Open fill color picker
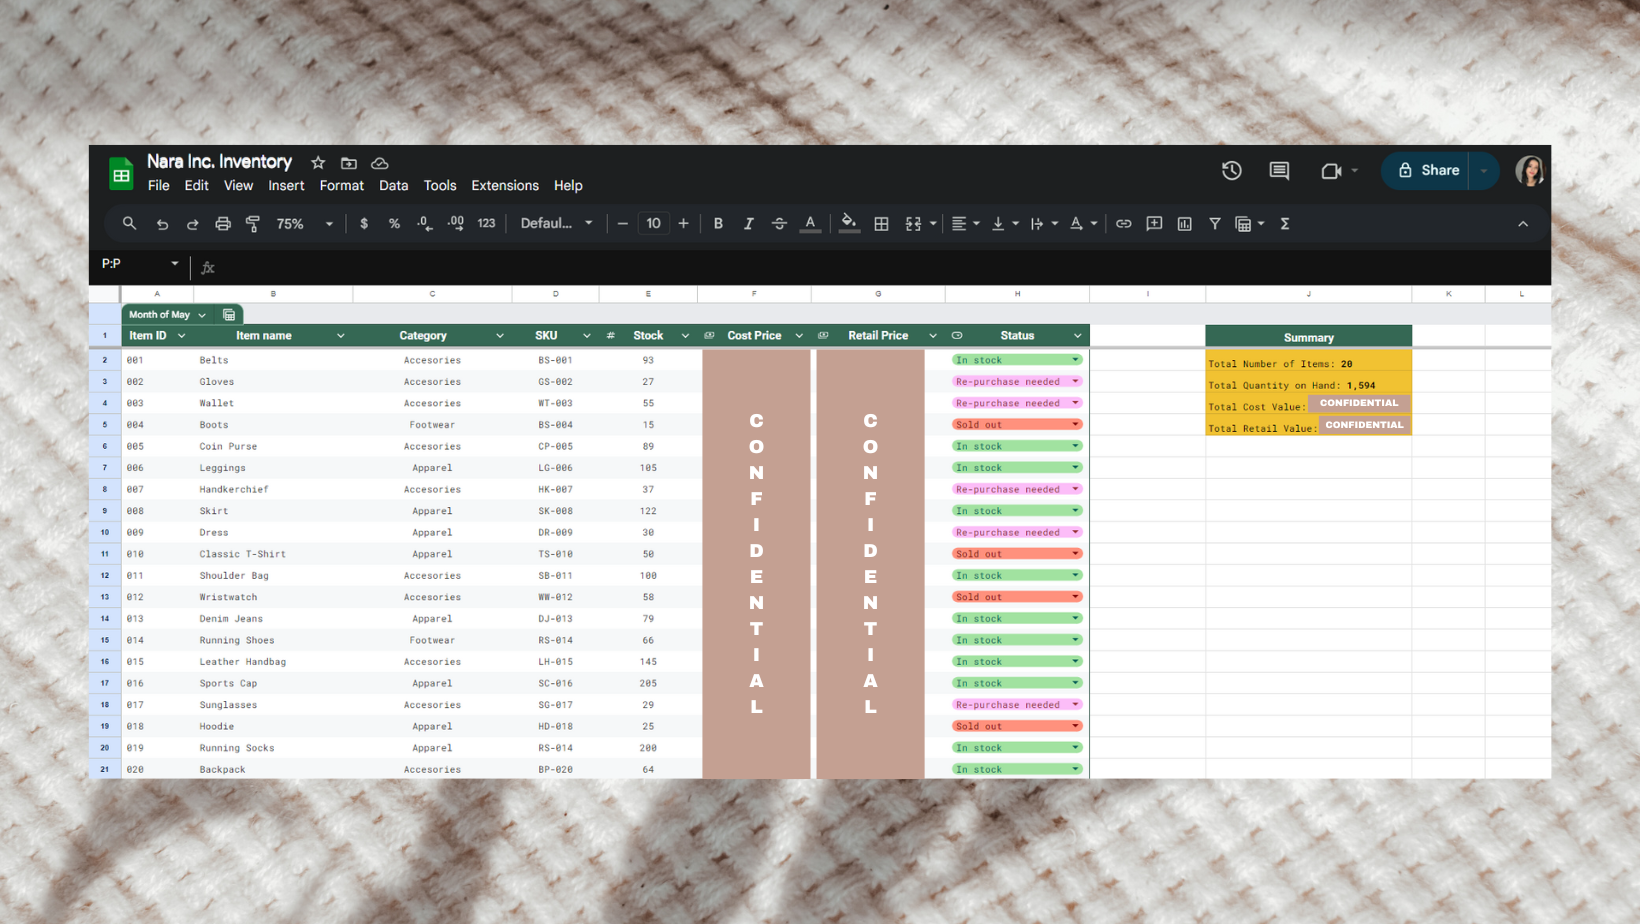This screenshot has width=1640, height=924. pyautogui.click(x=849, y=224)
